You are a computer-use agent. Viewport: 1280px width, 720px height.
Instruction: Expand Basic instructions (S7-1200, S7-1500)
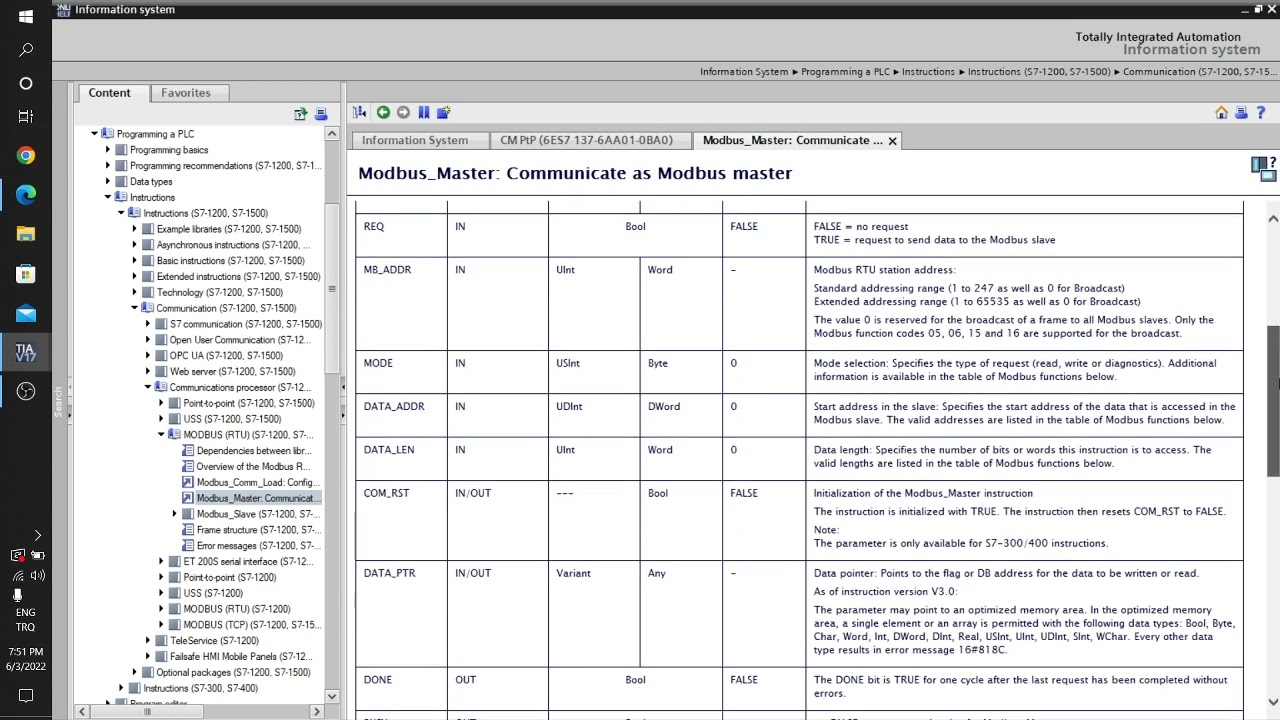[135, 261]
